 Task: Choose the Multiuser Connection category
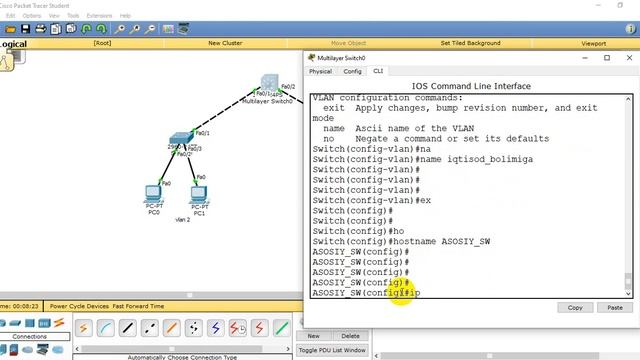click(x=58, y=350)
